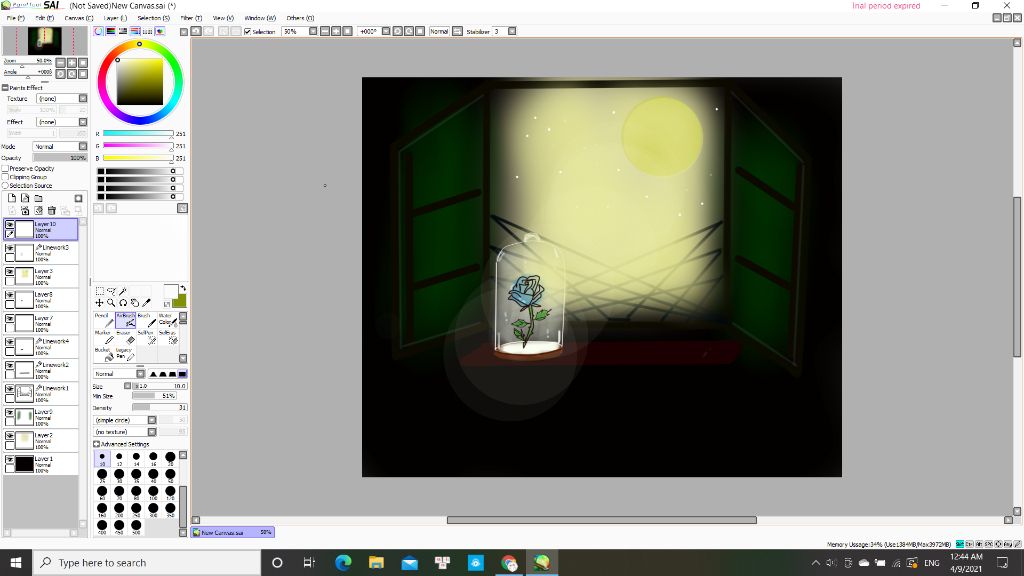Toggle visibility of Linework4 layer
1024x576 pixels.
tap(10, 342)
